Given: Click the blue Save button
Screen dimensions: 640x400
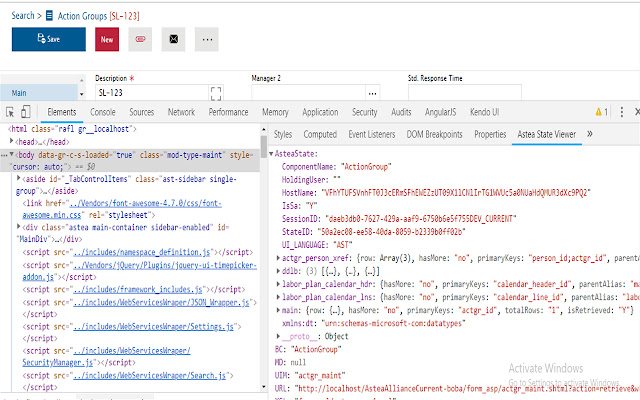Looking at the screenshot, I should coord(49,39).
